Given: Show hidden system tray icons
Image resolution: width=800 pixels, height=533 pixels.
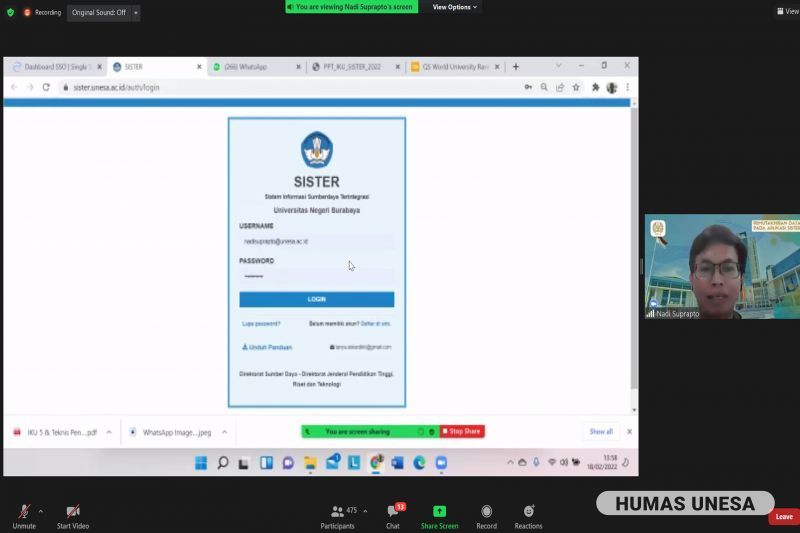Looking at the screenshot, I should (510, 462).
